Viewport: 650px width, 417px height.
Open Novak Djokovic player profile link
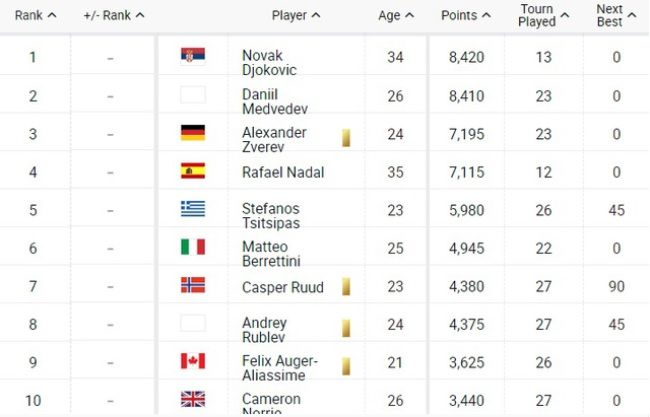point(269,63)
